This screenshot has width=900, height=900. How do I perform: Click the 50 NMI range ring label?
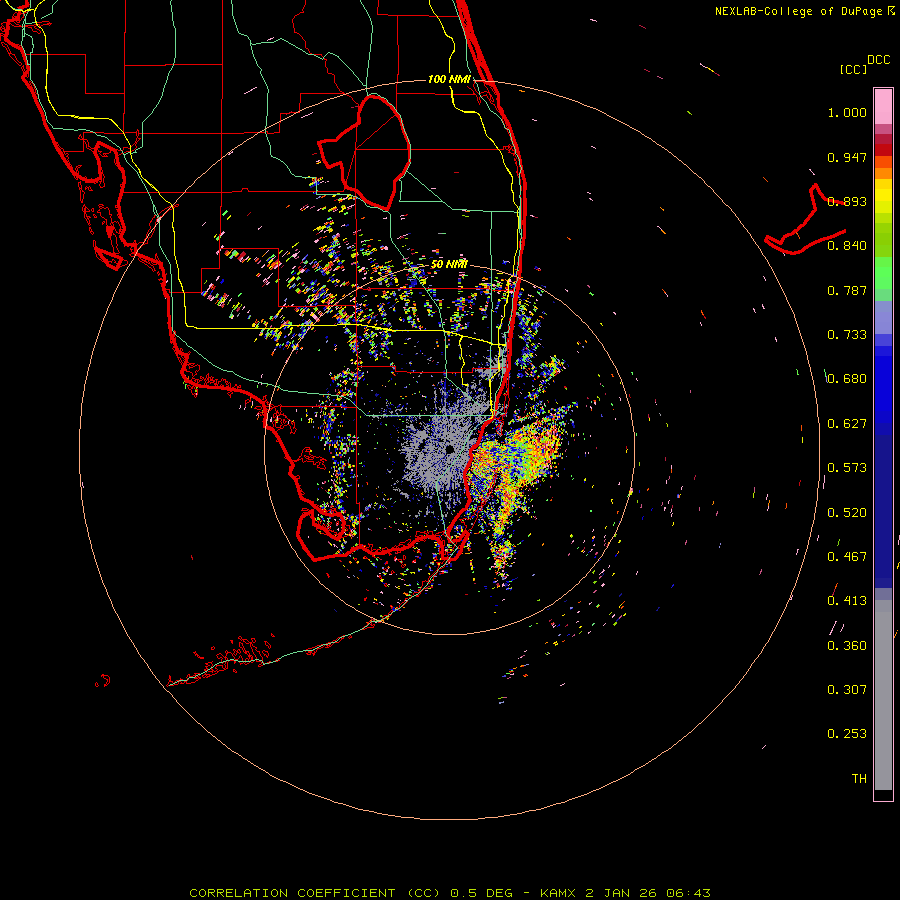tap(449, 264)
